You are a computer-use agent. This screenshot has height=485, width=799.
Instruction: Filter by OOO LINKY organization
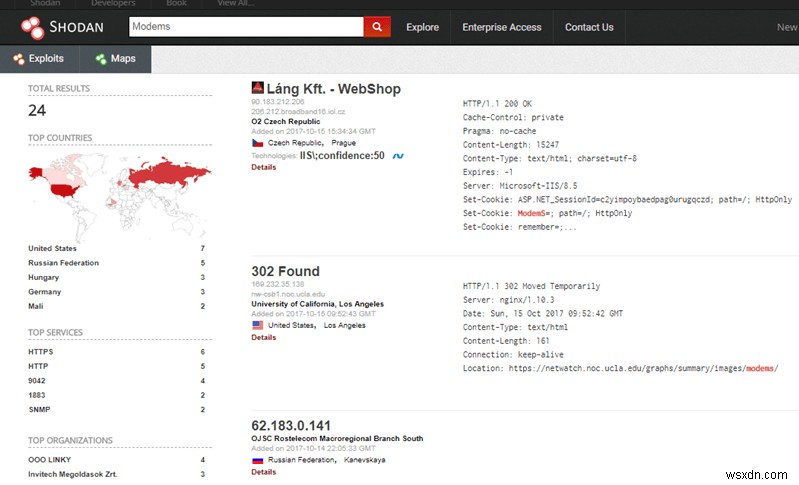[49, 460]
